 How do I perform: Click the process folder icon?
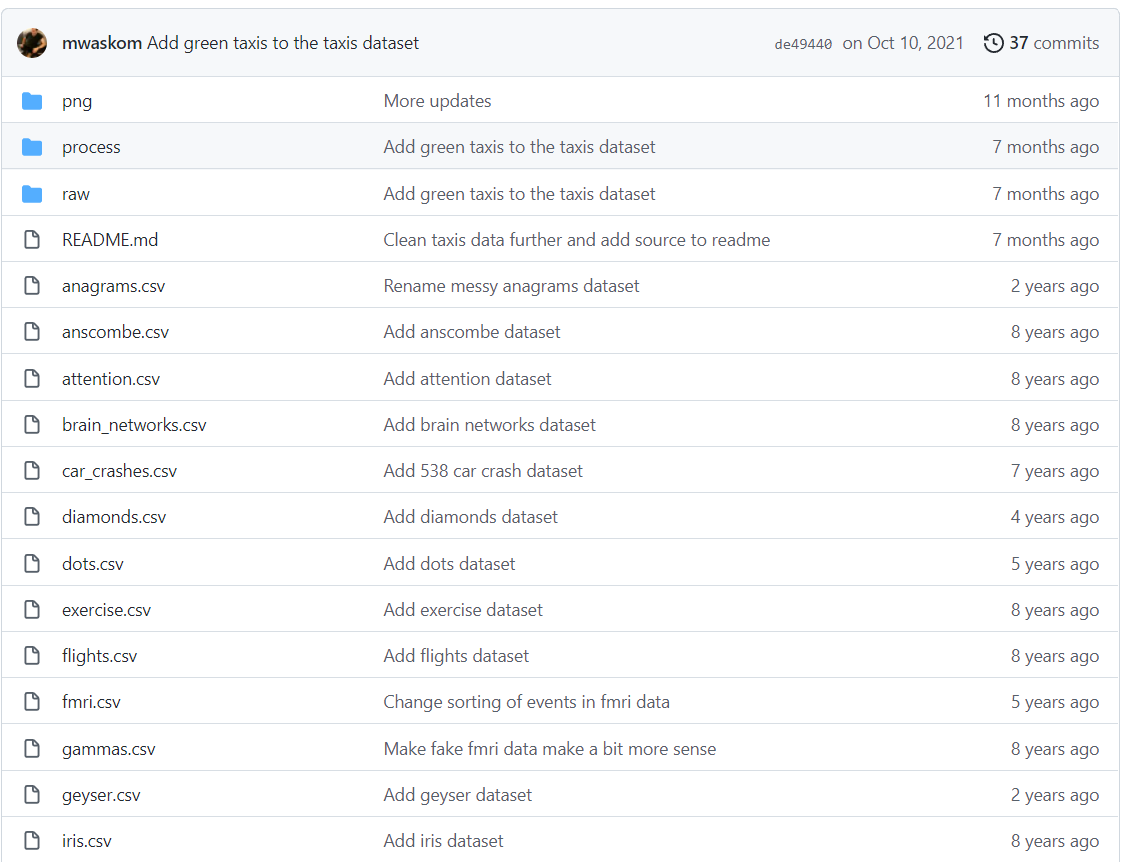(32, 147)
